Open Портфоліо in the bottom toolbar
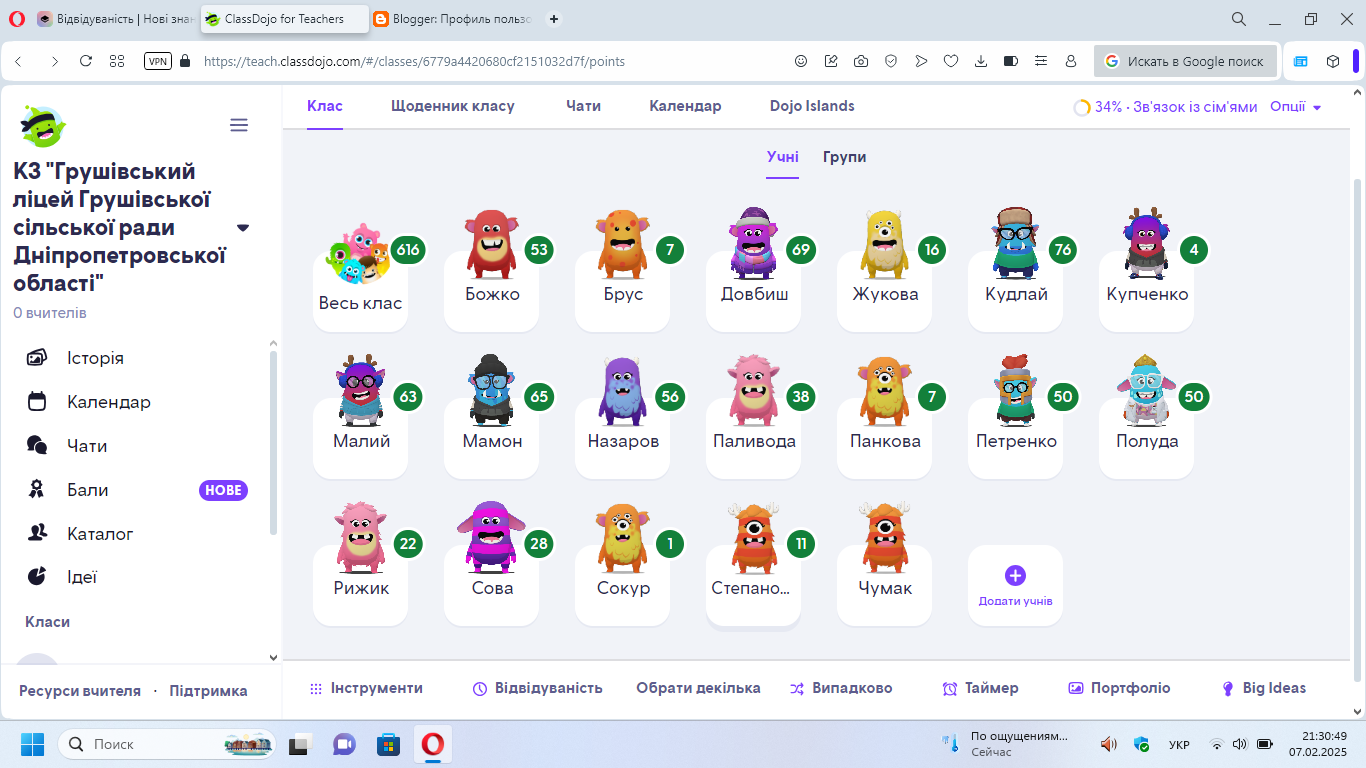The image size is (1366, 768). (x=1119, y=688)
